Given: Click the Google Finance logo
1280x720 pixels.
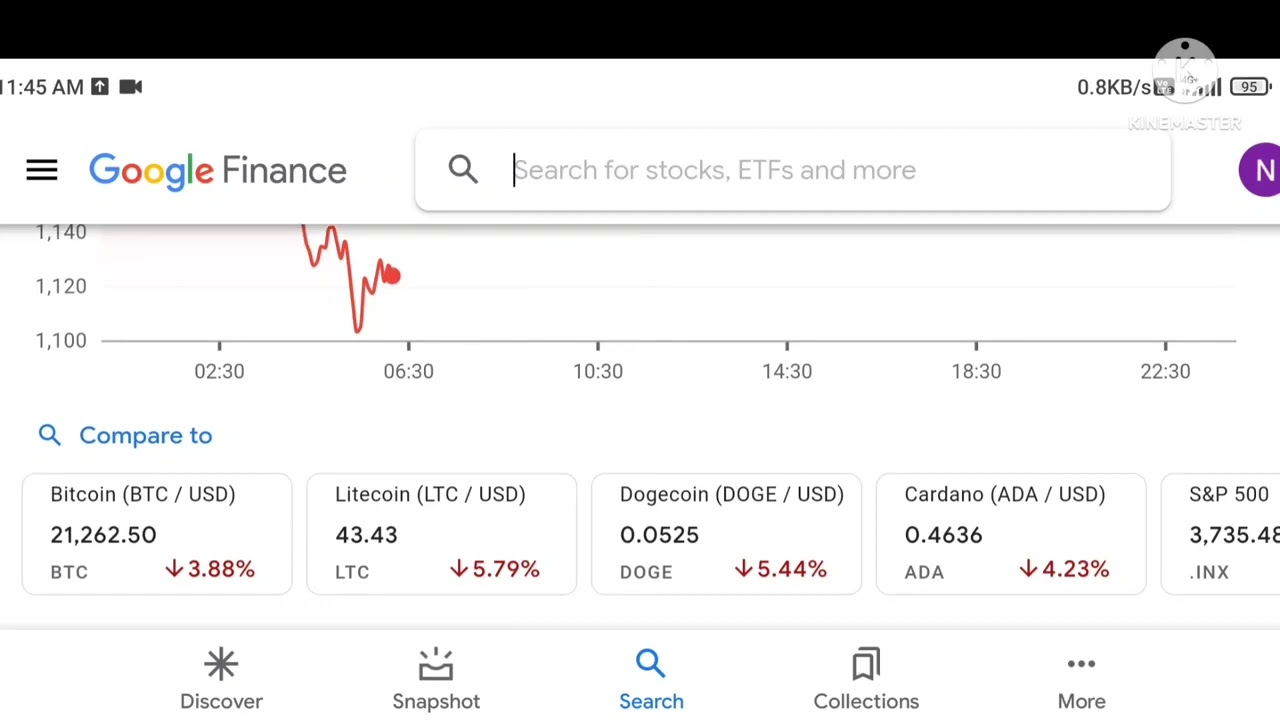Looking at the screenshot, I should [x=218, y=171].
